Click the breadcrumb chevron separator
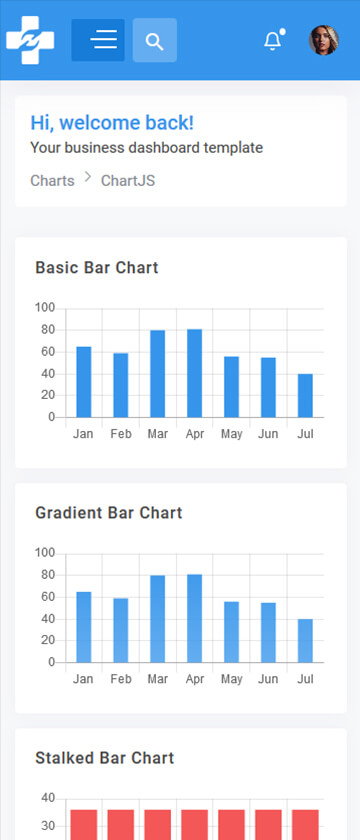Viewport: 360px width, 840px height. pos(88,176)
